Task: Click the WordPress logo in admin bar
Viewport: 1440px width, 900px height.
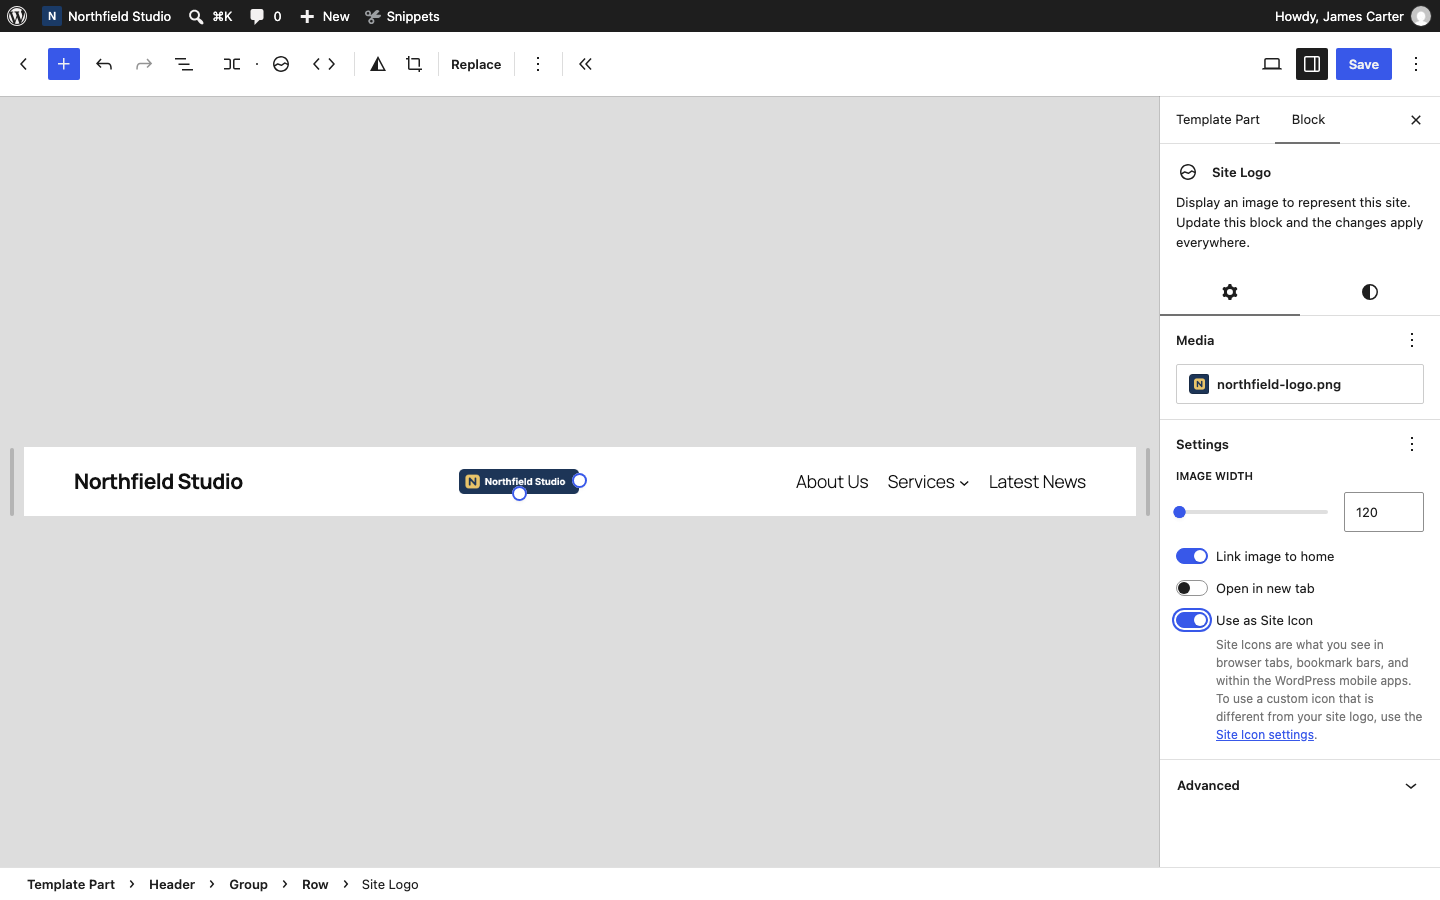Action: 17,16
